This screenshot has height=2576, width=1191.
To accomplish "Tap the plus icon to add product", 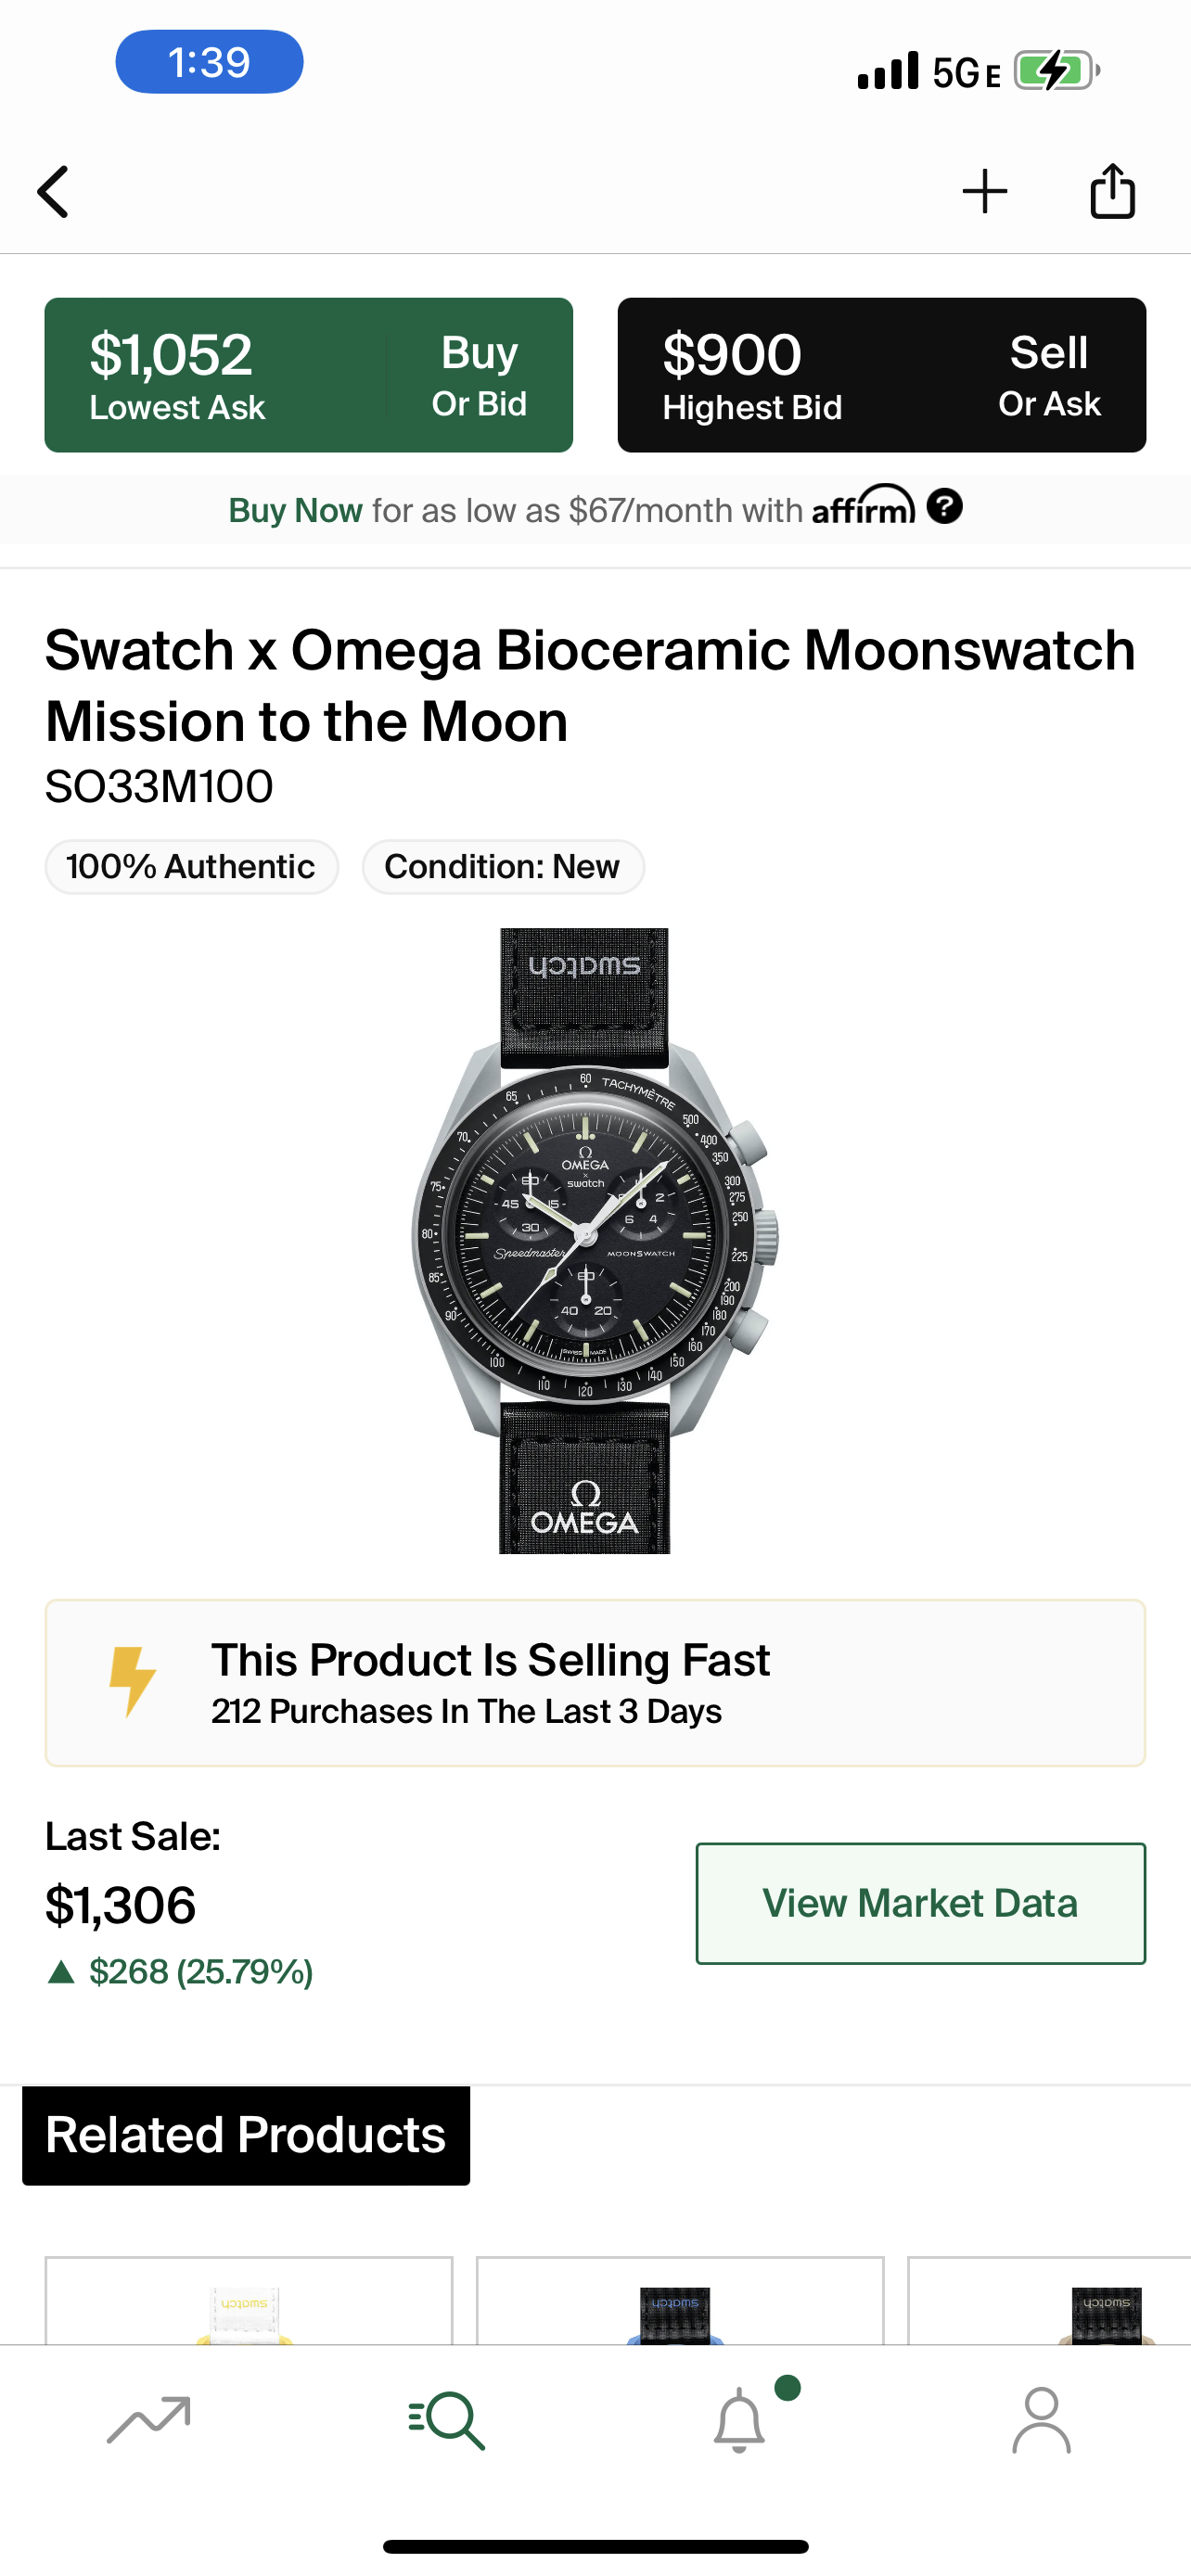I will pos(984,191).
